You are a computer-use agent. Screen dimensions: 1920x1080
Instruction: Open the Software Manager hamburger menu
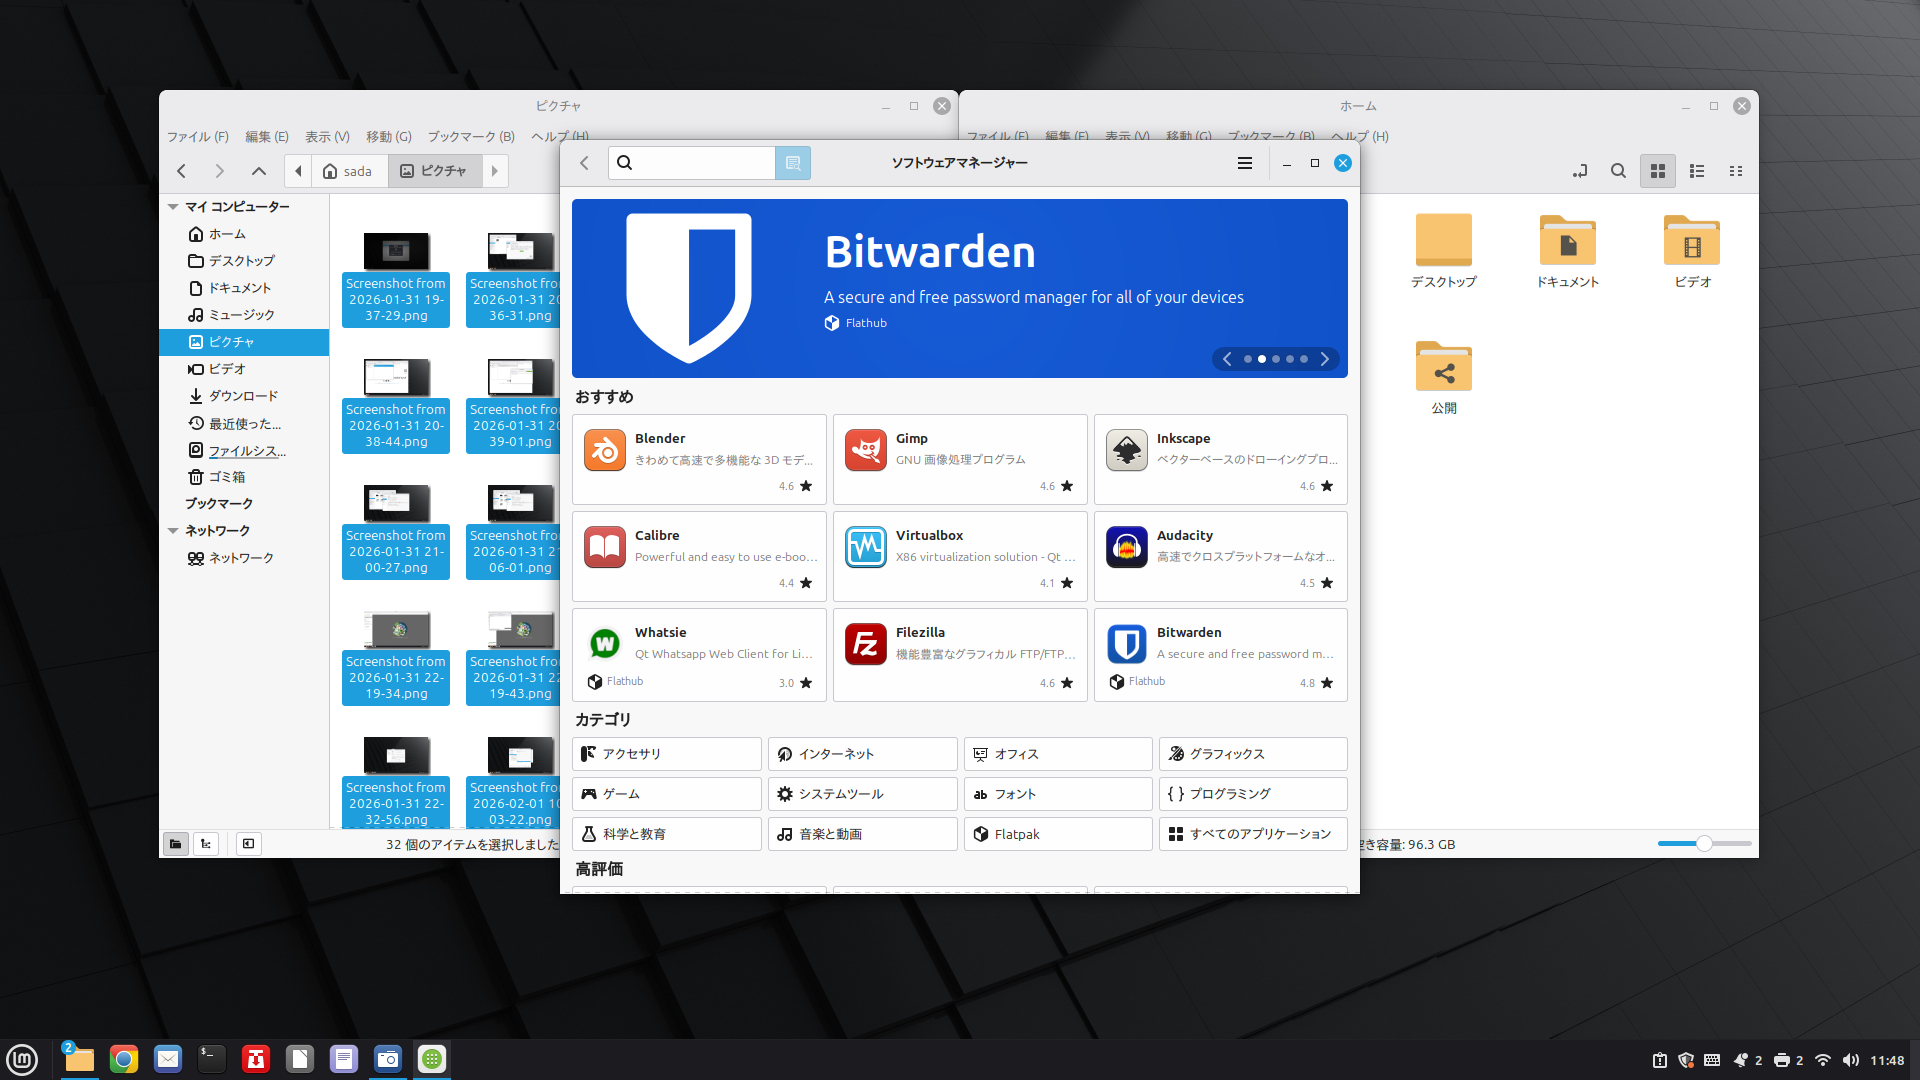point(1244,163)
